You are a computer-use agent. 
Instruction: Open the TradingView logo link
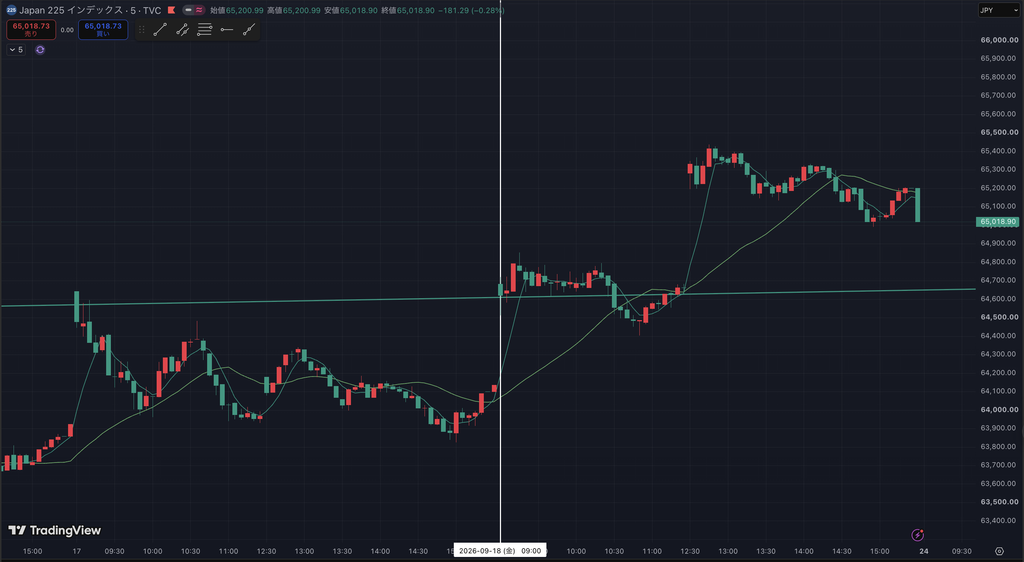coord(55,530)
